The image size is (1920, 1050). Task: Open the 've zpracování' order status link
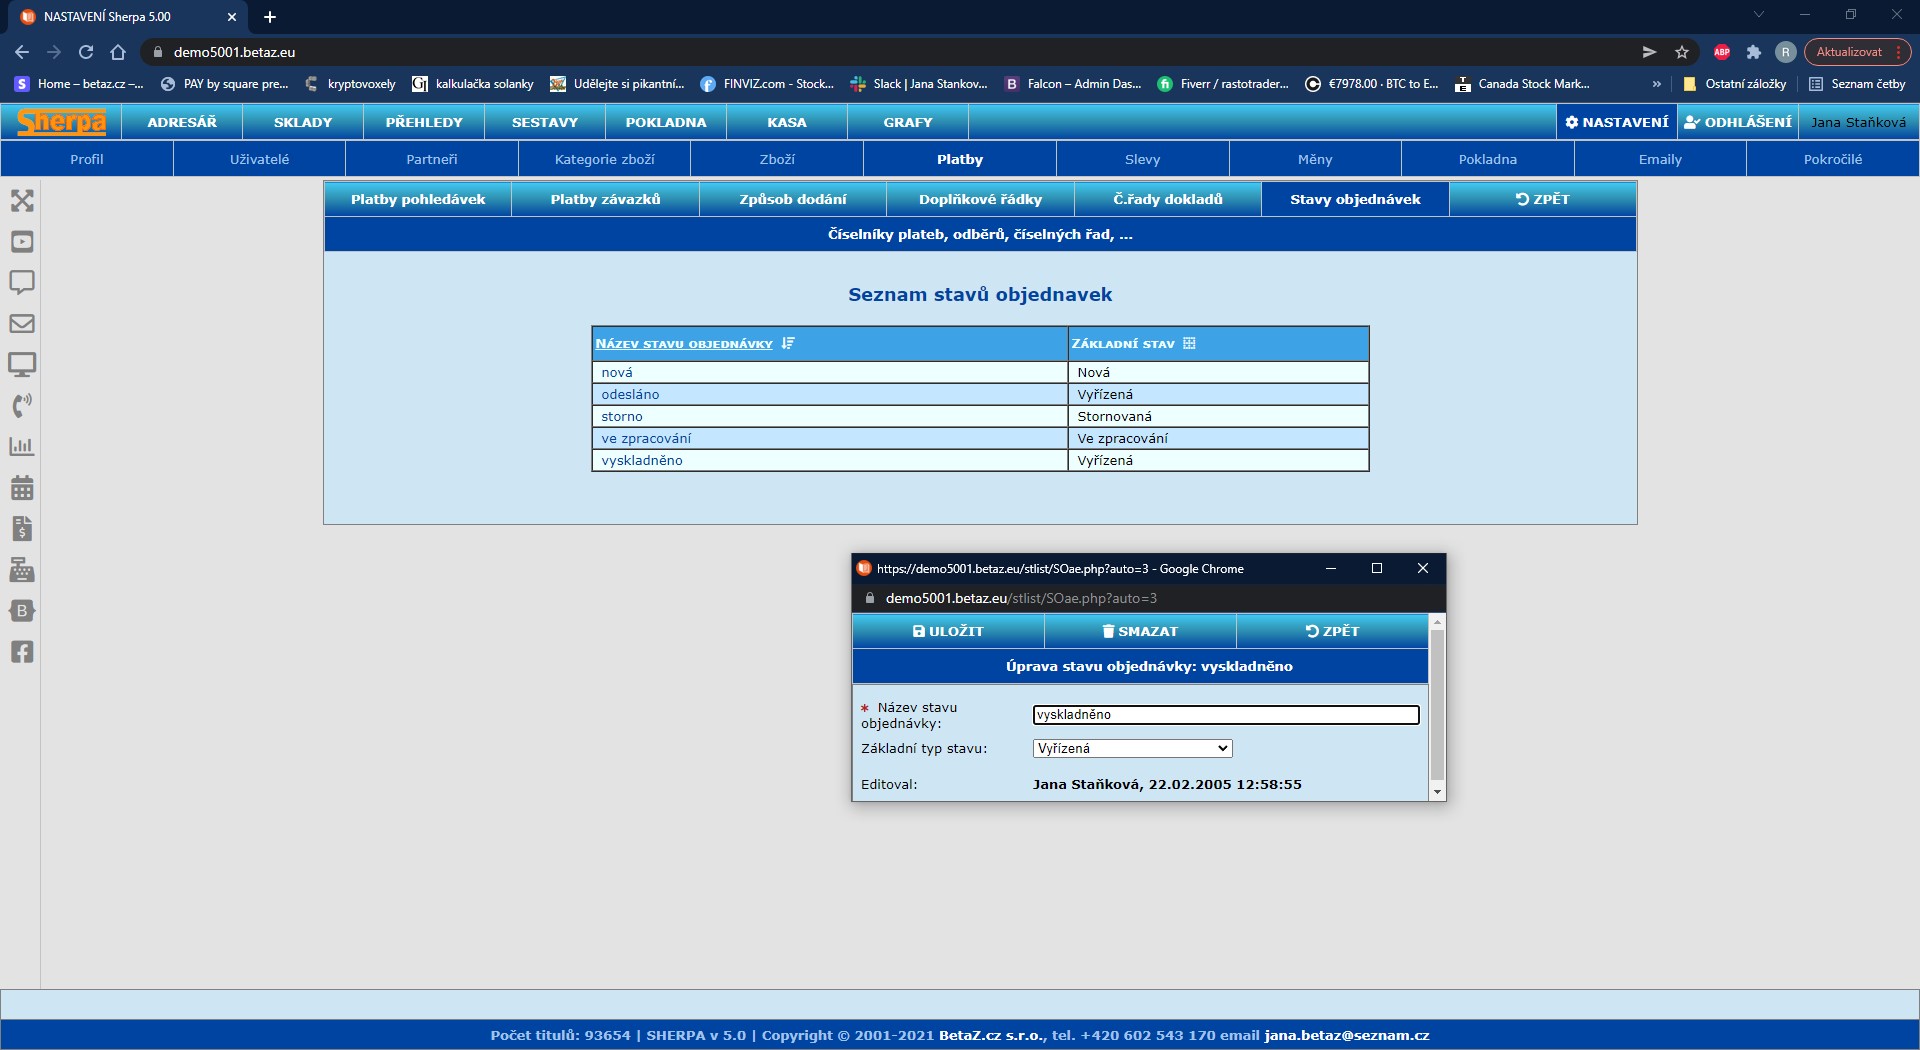(646, 439)
